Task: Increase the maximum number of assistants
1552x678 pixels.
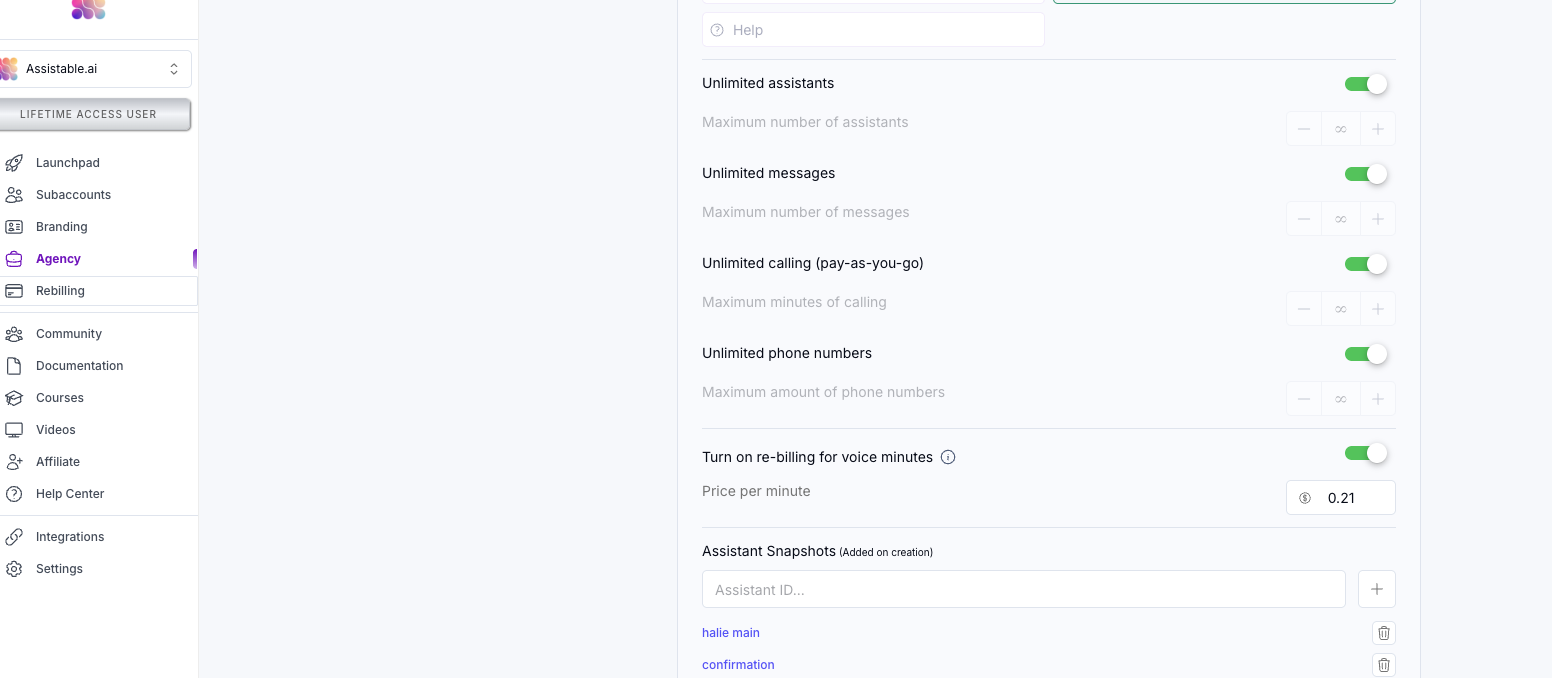Action: click(1377, 129)
